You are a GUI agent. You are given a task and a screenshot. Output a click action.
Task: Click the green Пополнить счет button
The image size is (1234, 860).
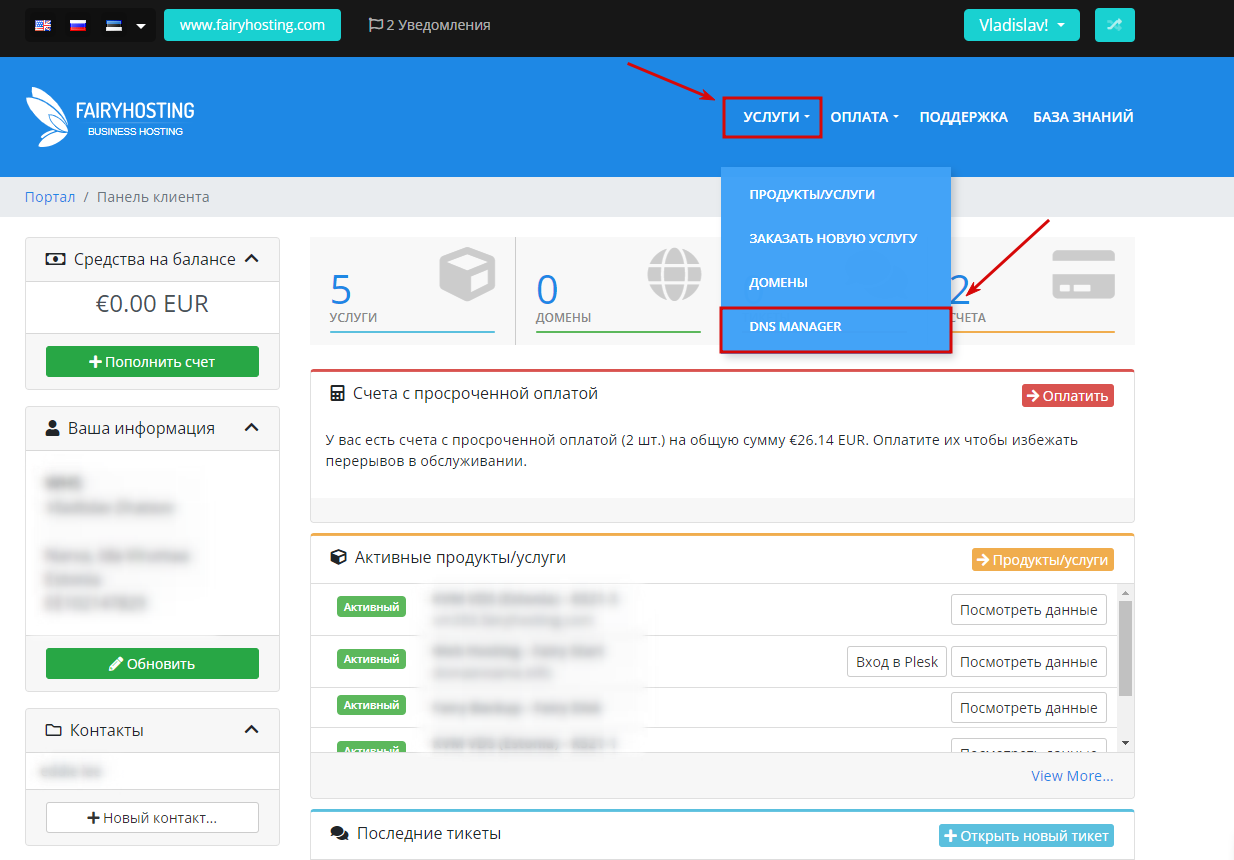pyautogui.click(x=152, y=362)
